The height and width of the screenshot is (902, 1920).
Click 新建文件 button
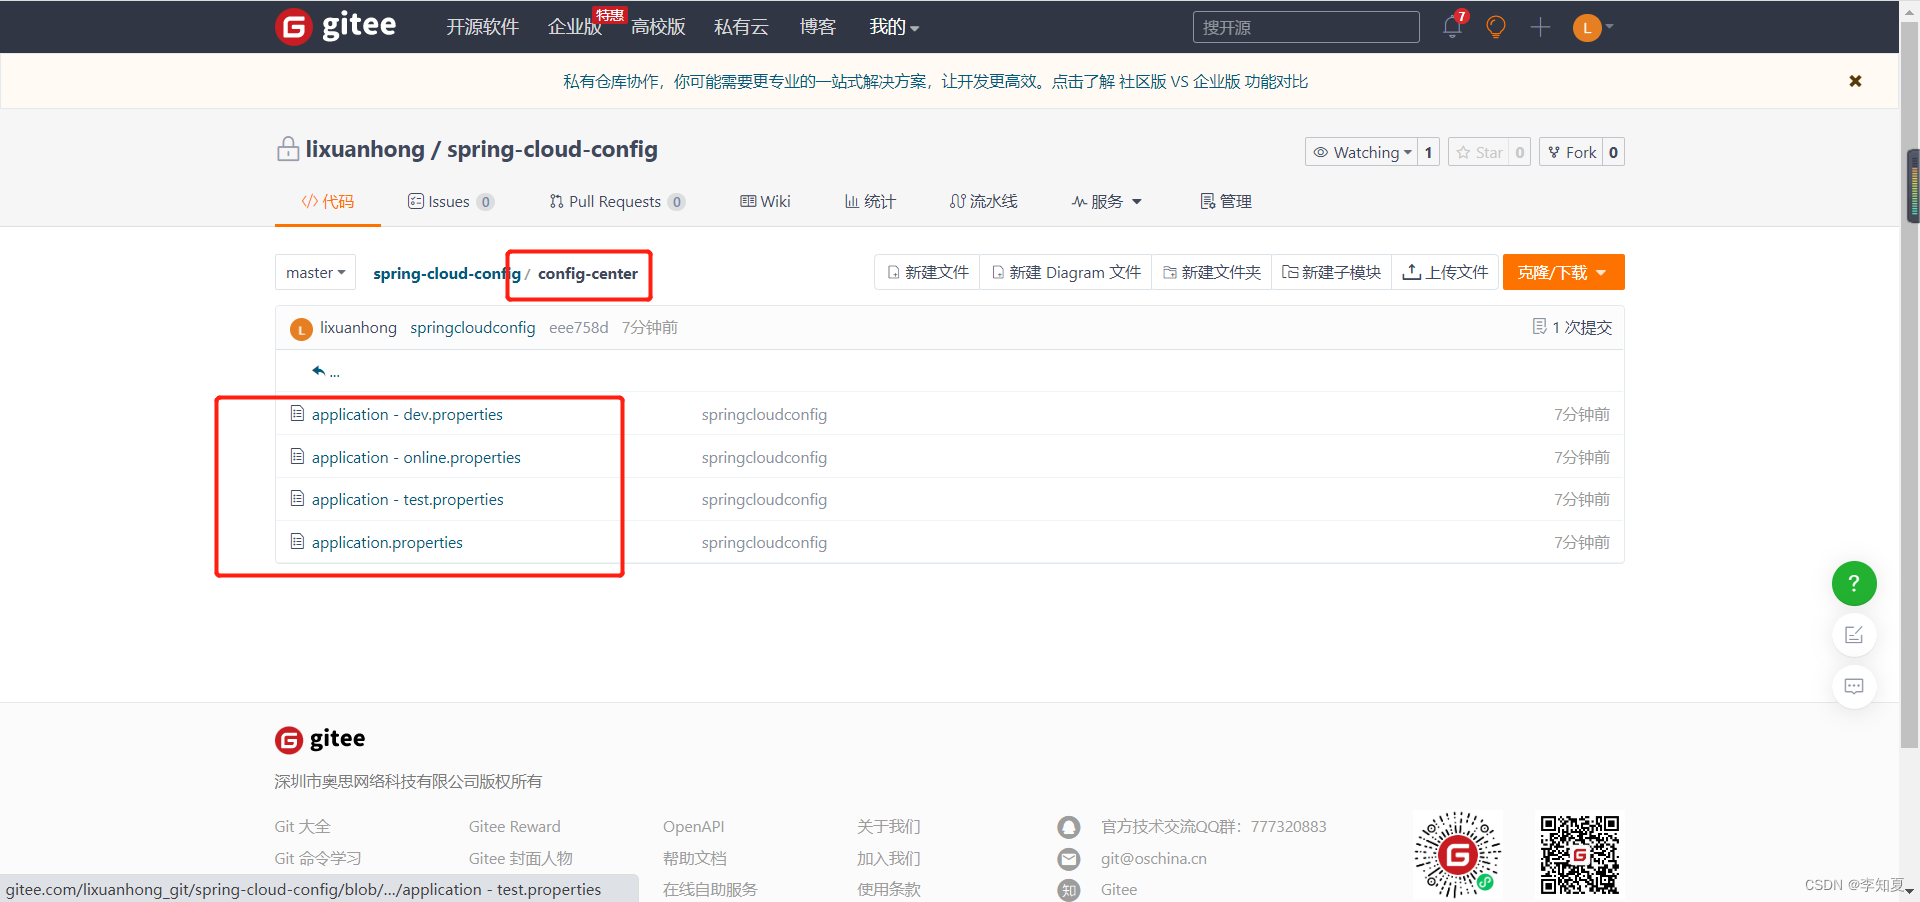point(928,272)
